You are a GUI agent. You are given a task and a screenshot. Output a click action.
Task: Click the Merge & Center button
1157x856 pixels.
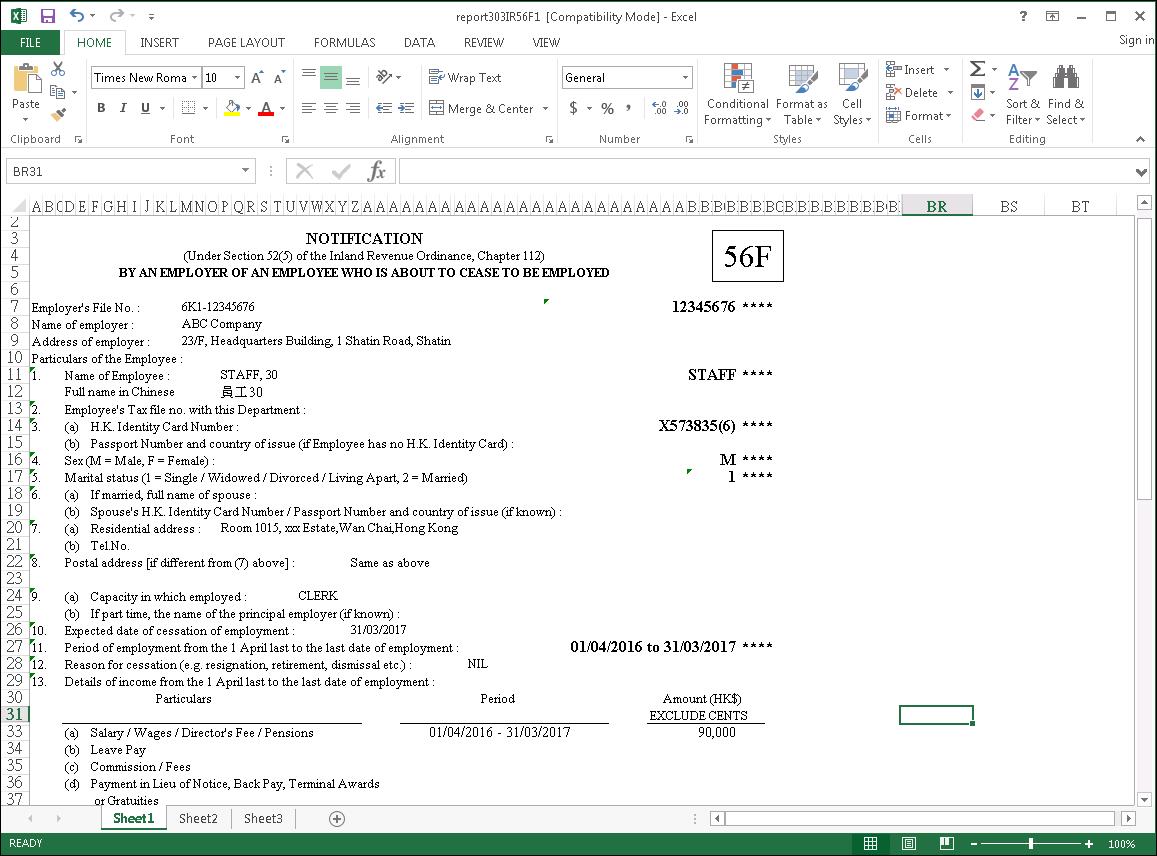pos(481,108)
